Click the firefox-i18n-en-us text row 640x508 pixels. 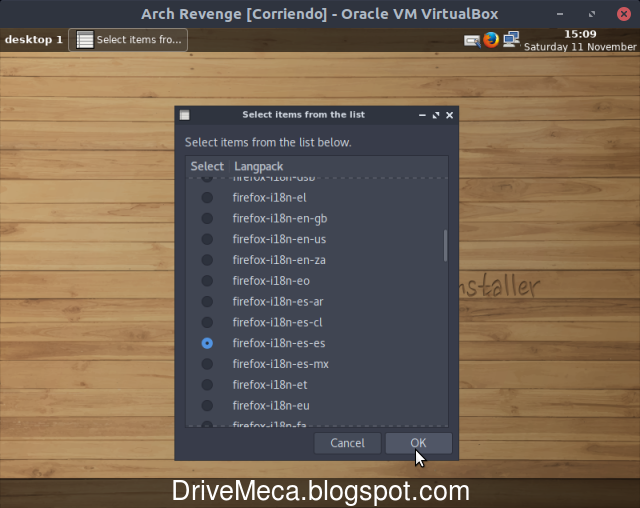point(279,239)
